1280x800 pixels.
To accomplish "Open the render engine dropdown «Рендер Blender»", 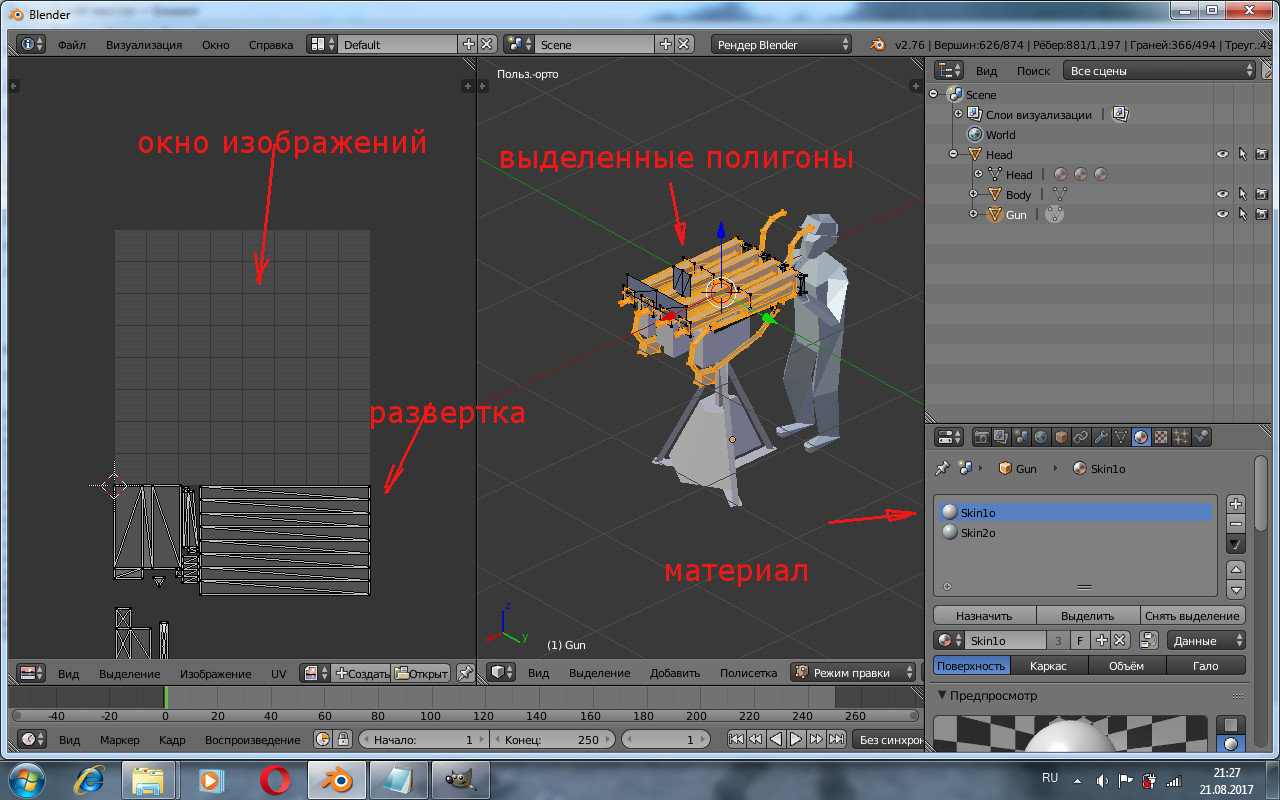I will click(x=782, y=45).
